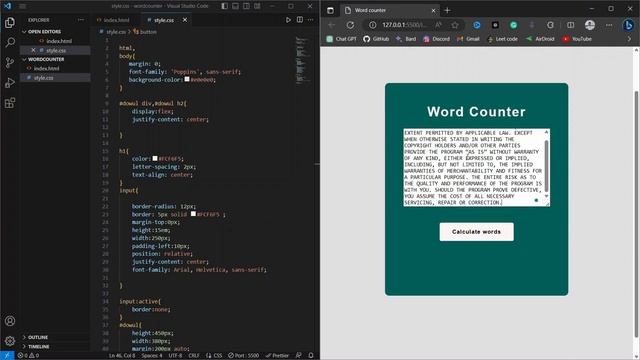Close the style.css editor tab

click(x=185, y=20)
